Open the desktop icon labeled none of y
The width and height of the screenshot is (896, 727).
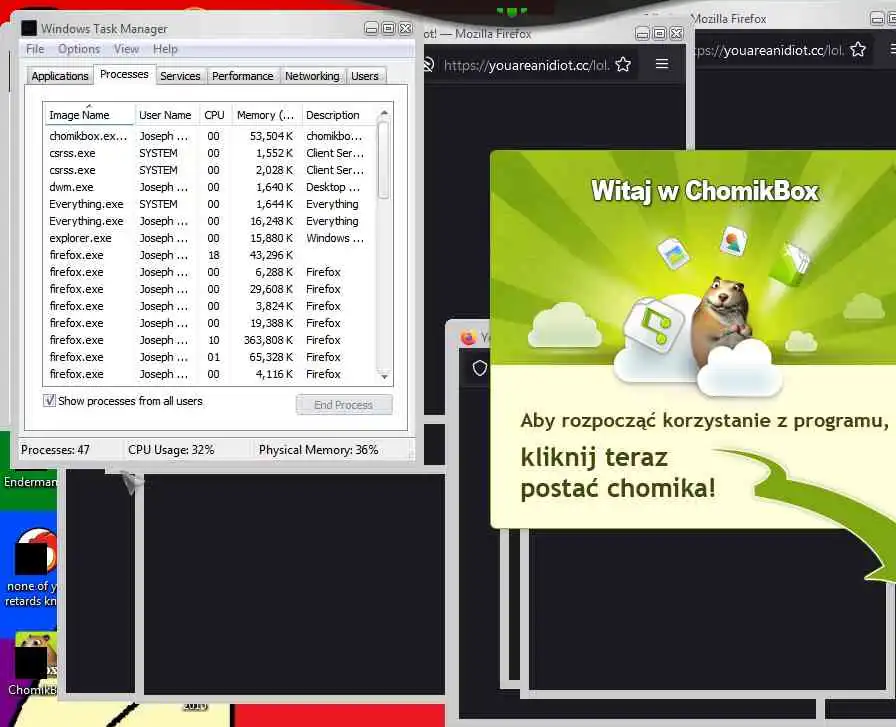[x=33, y=566]
